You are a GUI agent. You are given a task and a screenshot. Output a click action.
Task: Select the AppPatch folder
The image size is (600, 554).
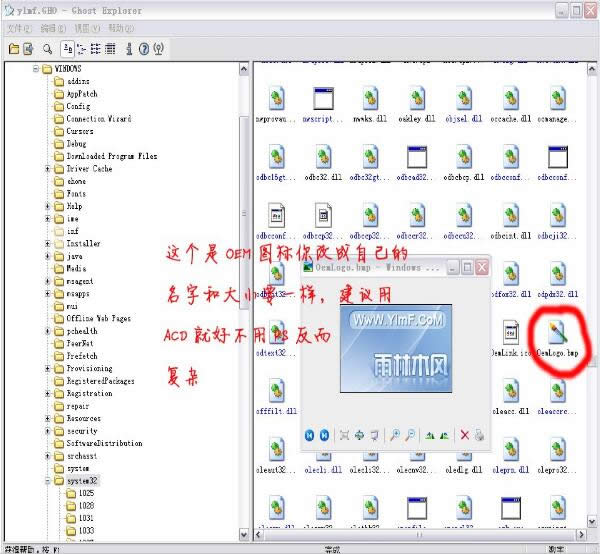(x=82, y=94)
